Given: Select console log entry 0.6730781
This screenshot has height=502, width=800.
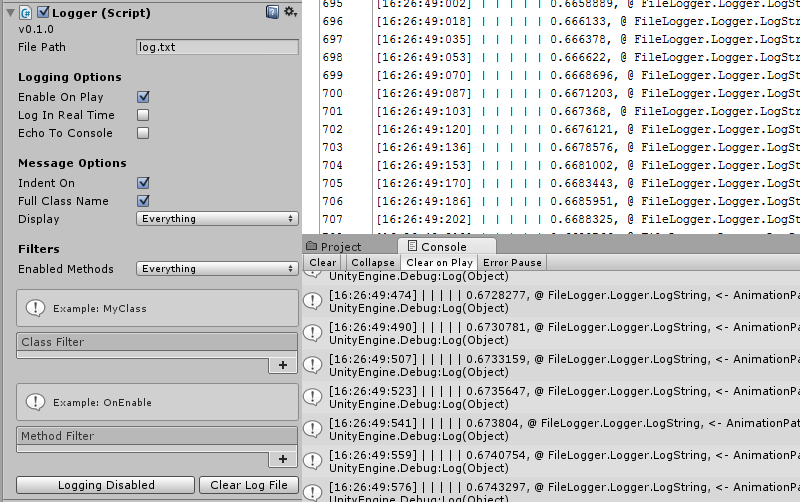Looking at the screenshot, I should pos(551,333).
